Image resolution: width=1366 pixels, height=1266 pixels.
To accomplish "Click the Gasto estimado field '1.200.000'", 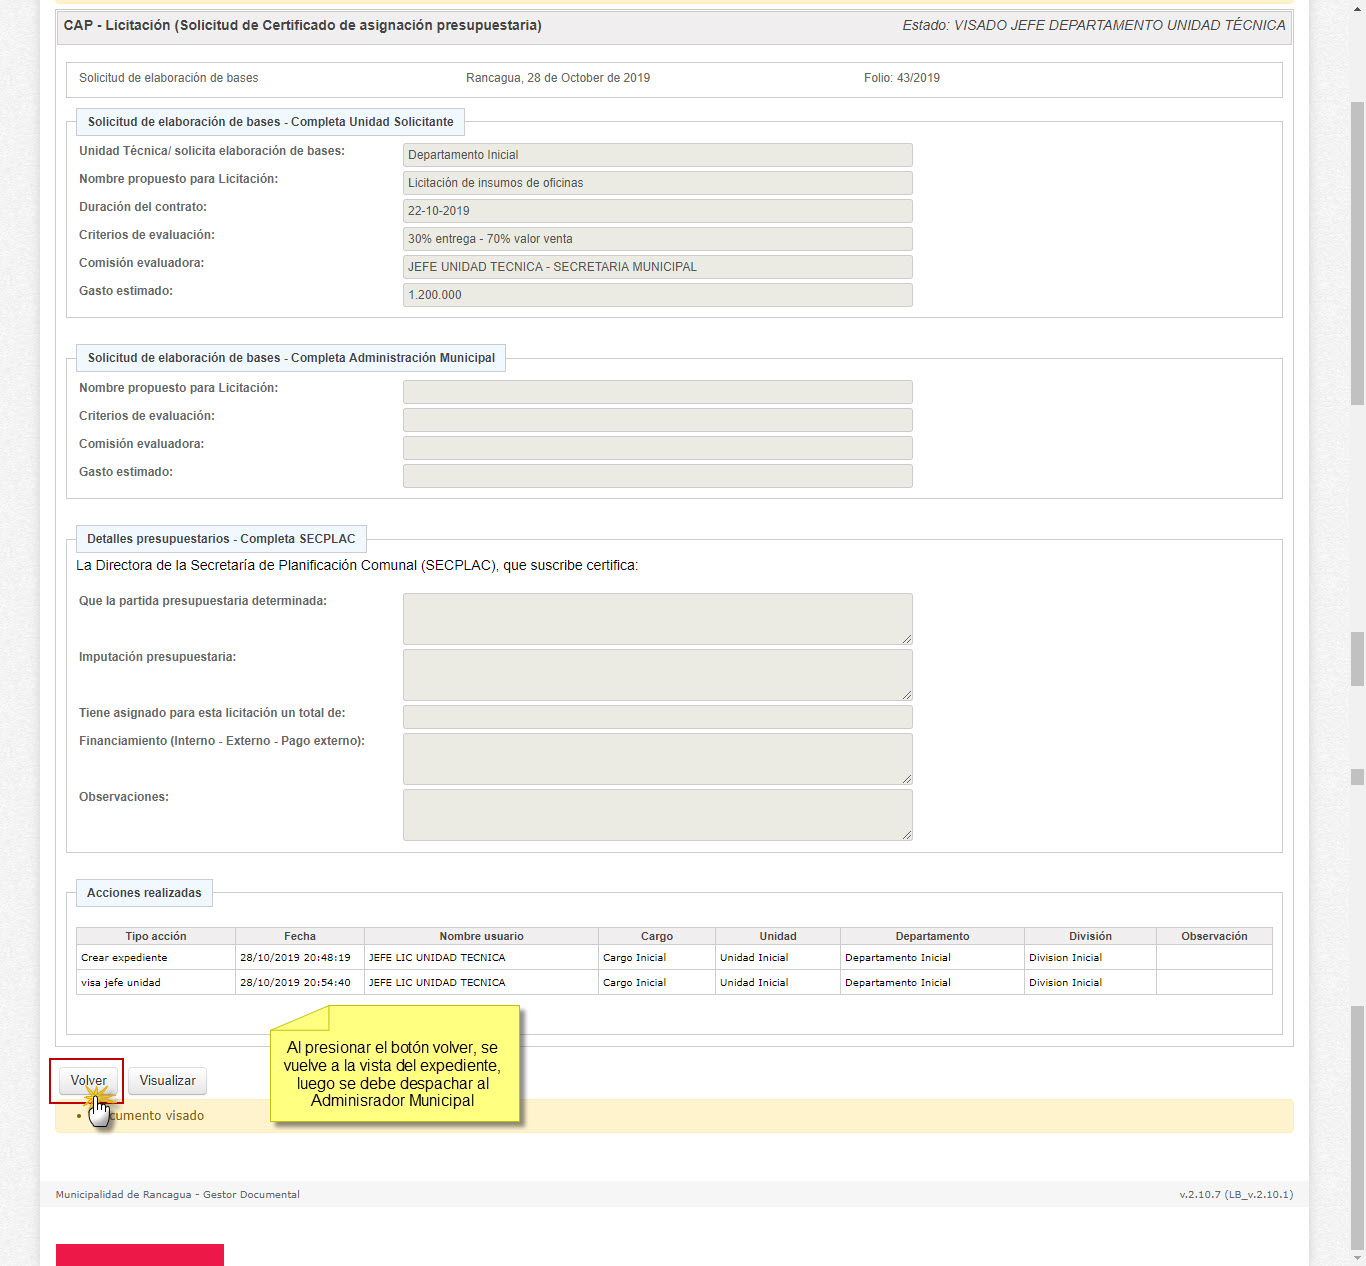I will 658,295.
